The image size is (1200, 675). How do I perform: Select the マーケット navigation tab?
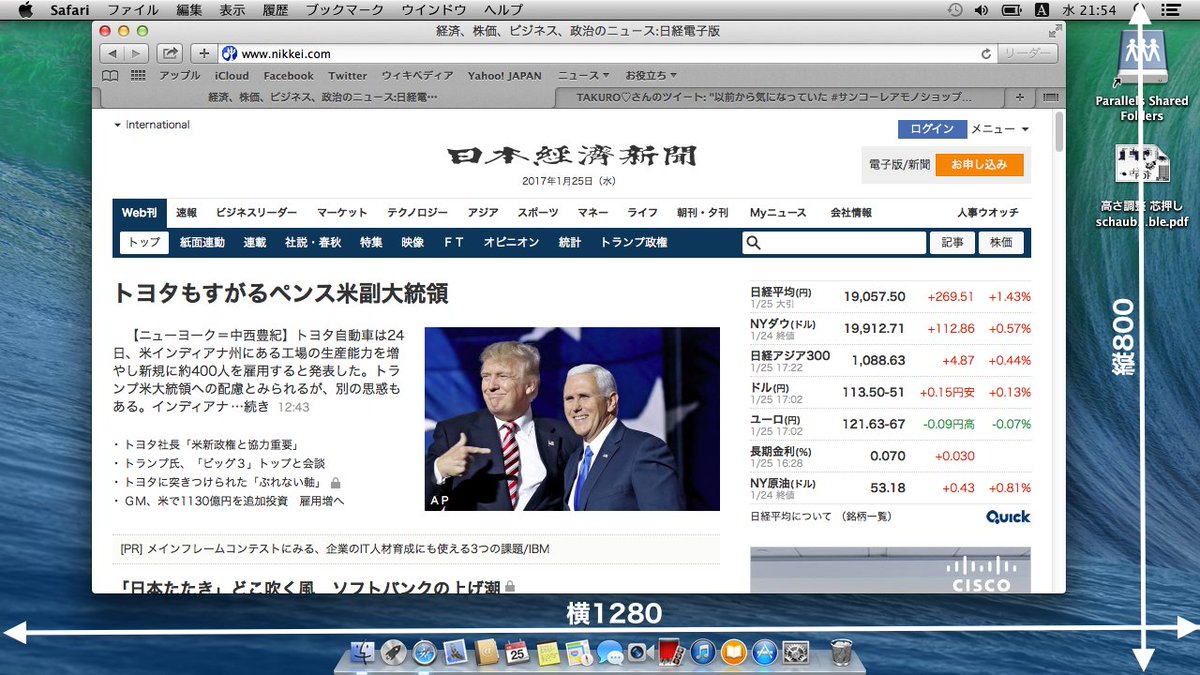coord(342,213)
